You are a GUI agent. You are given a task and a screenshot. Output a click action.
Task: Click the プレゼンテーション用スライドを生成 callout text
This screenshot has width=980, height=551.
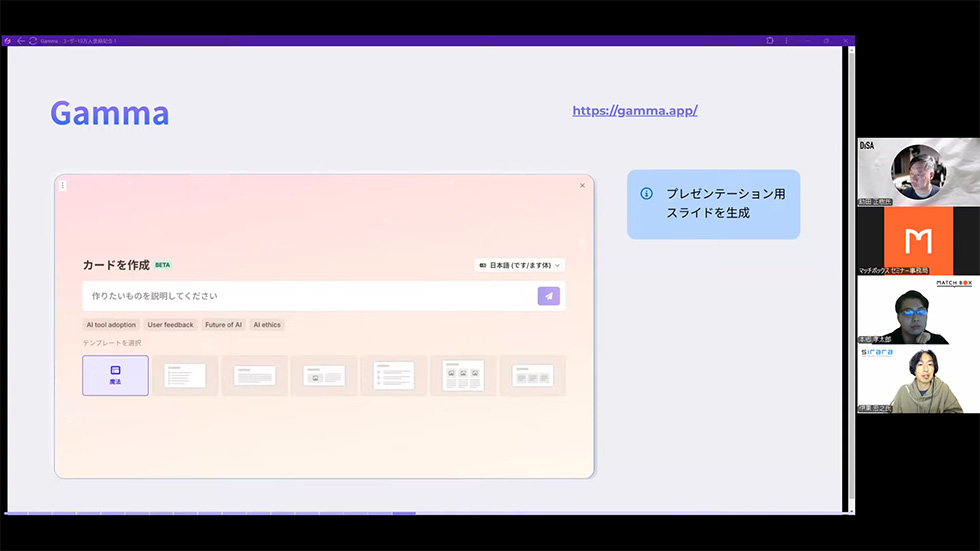tap(726, 204)
